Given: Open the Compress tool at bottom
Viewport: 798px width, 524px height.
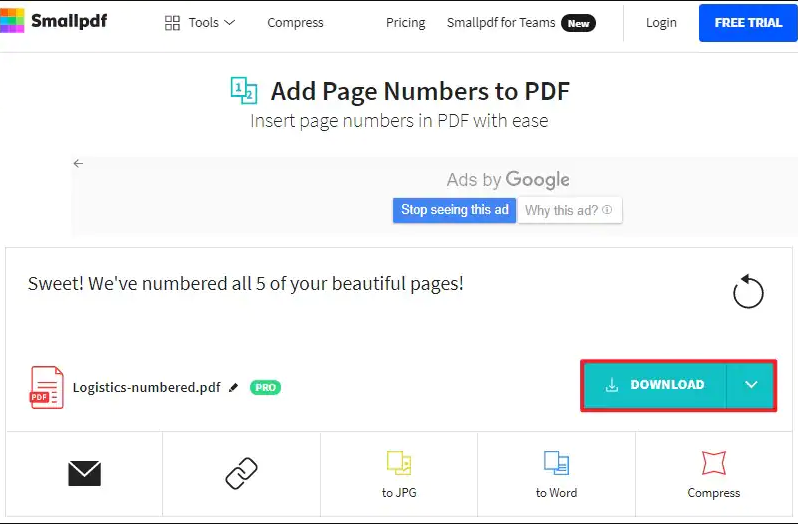Looking at the screenshot, I should click(x=714, y=474).
